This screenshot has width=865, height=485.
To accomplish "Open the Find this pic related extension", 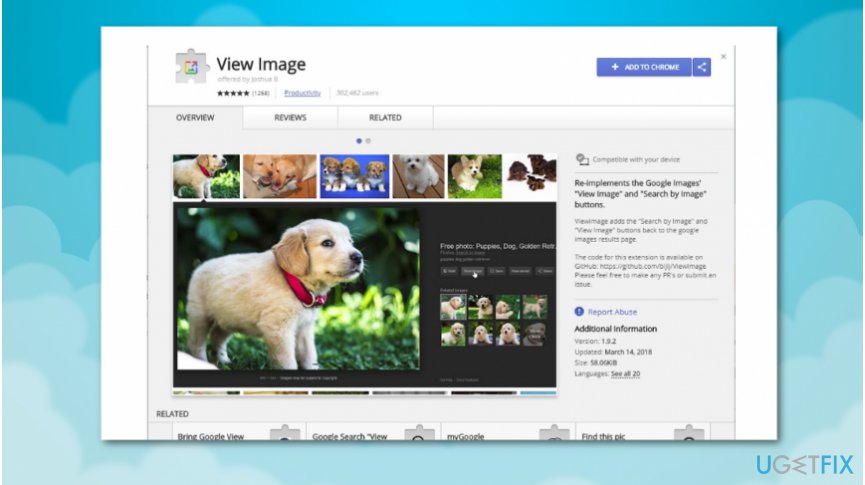I will tap(643, 432).
